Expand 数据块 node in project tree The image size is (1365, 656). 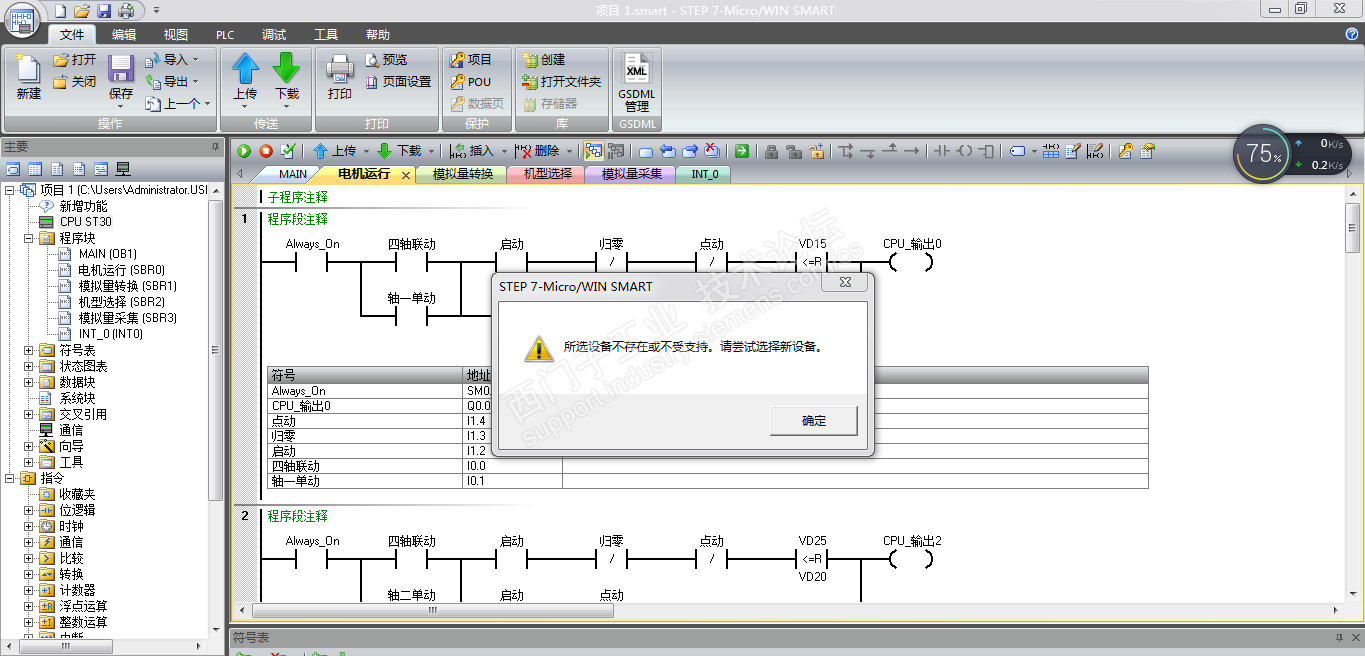click(28, 382)
